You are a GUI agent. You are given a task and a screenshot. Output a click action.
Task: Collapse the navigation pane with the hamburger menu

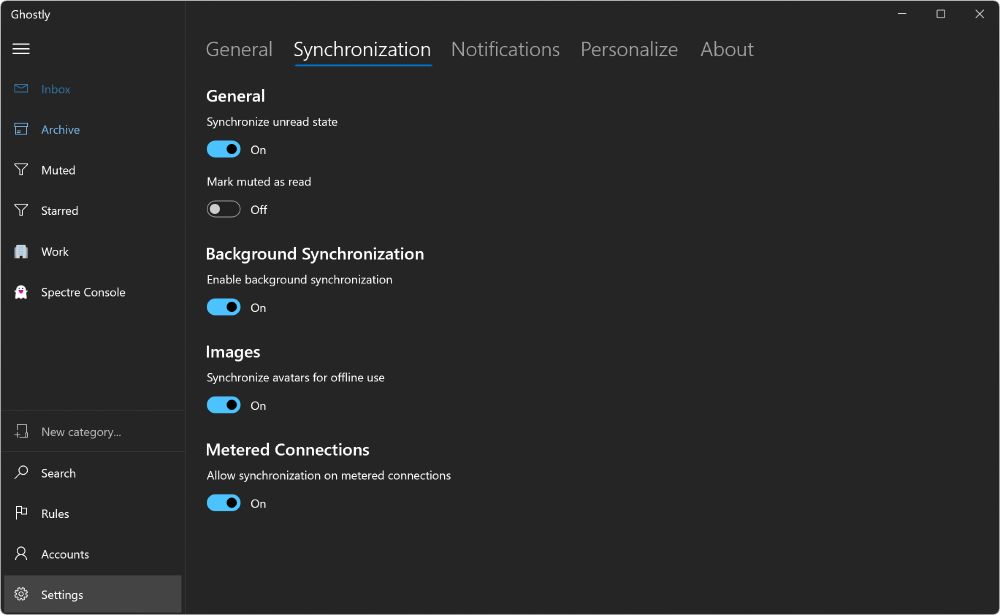(x=21, y=48)
